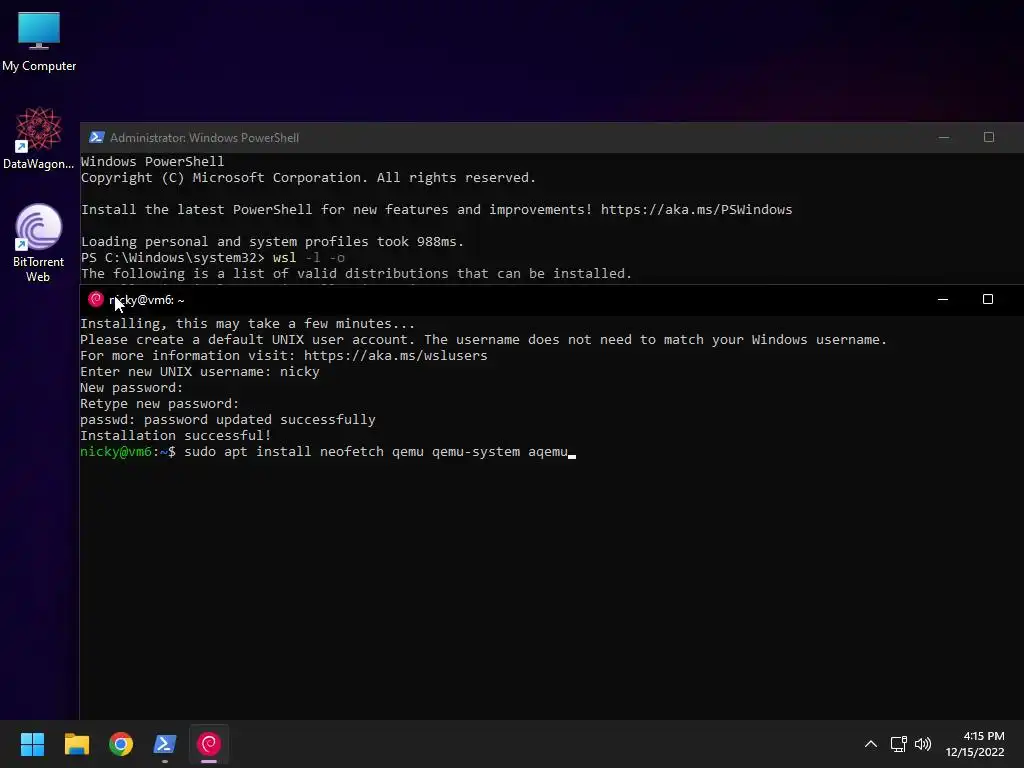Minimize the nicky@vm6 terminal window
This screenshot has width=1024, height=768.
pos(942,299)
